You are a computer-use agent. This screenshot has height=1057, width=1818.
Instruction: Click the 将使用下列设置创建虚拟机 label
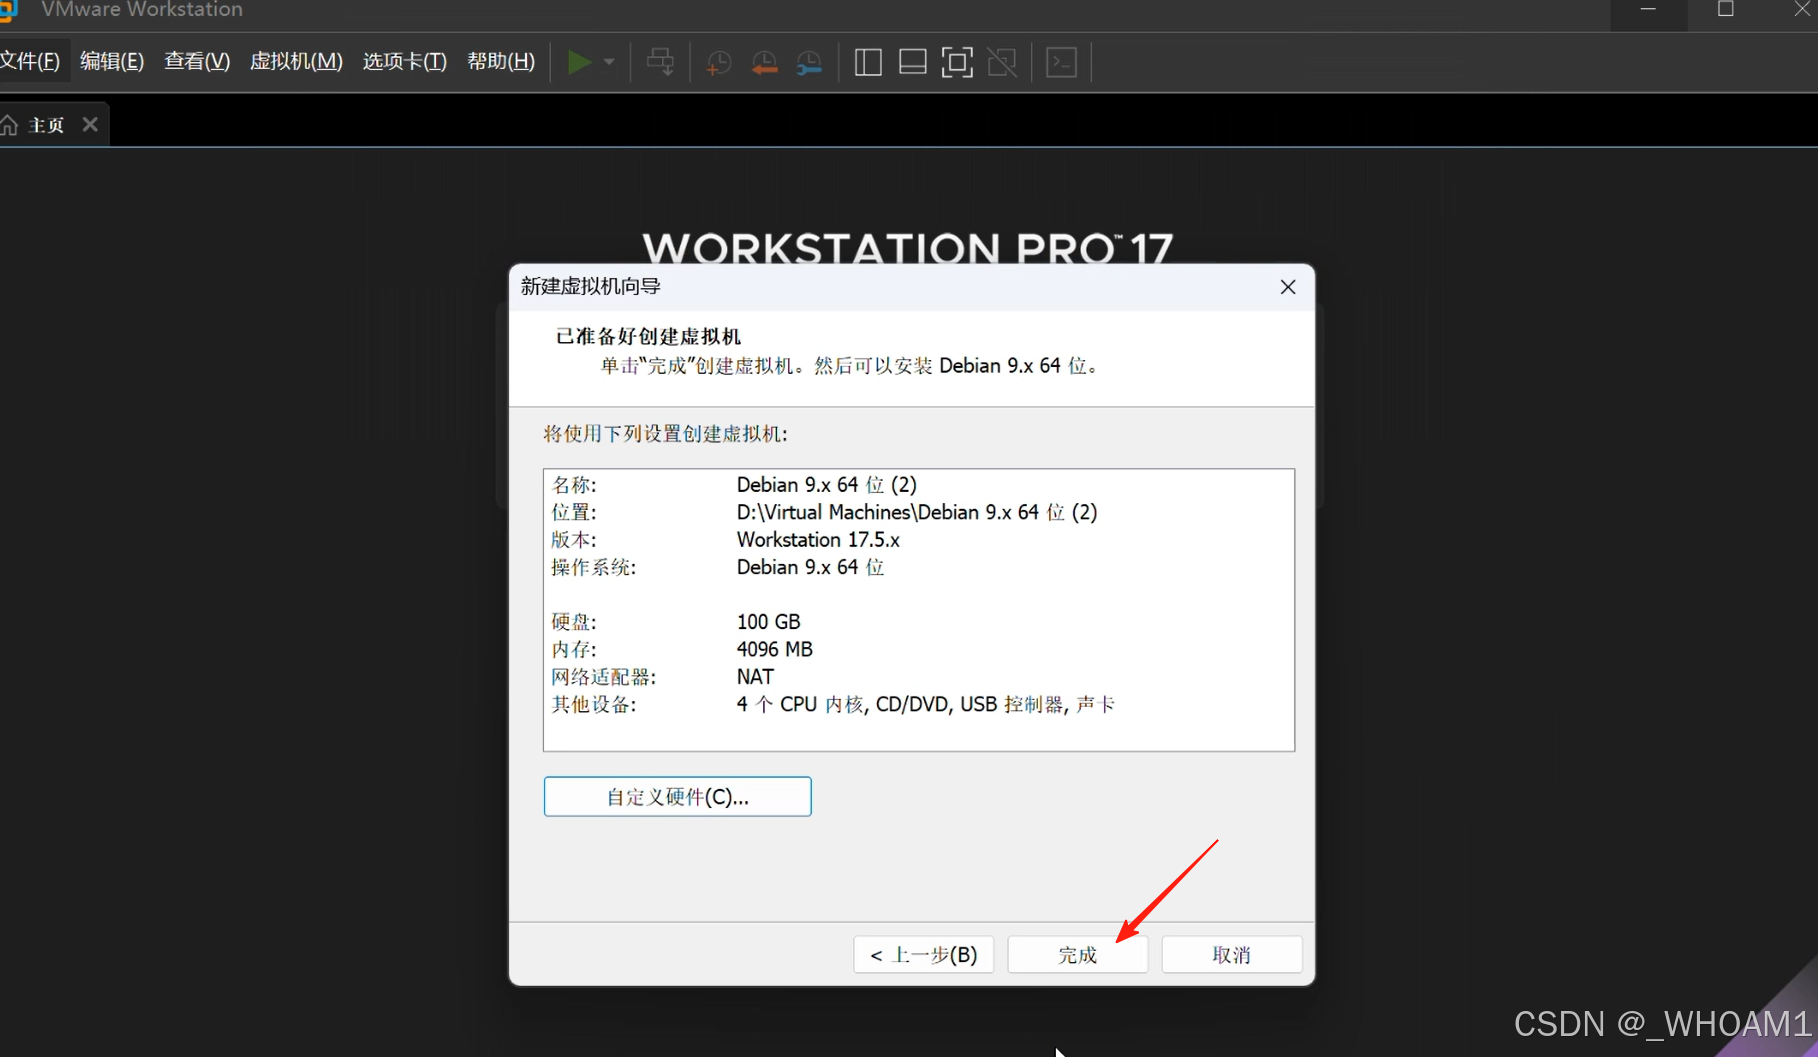665,434
